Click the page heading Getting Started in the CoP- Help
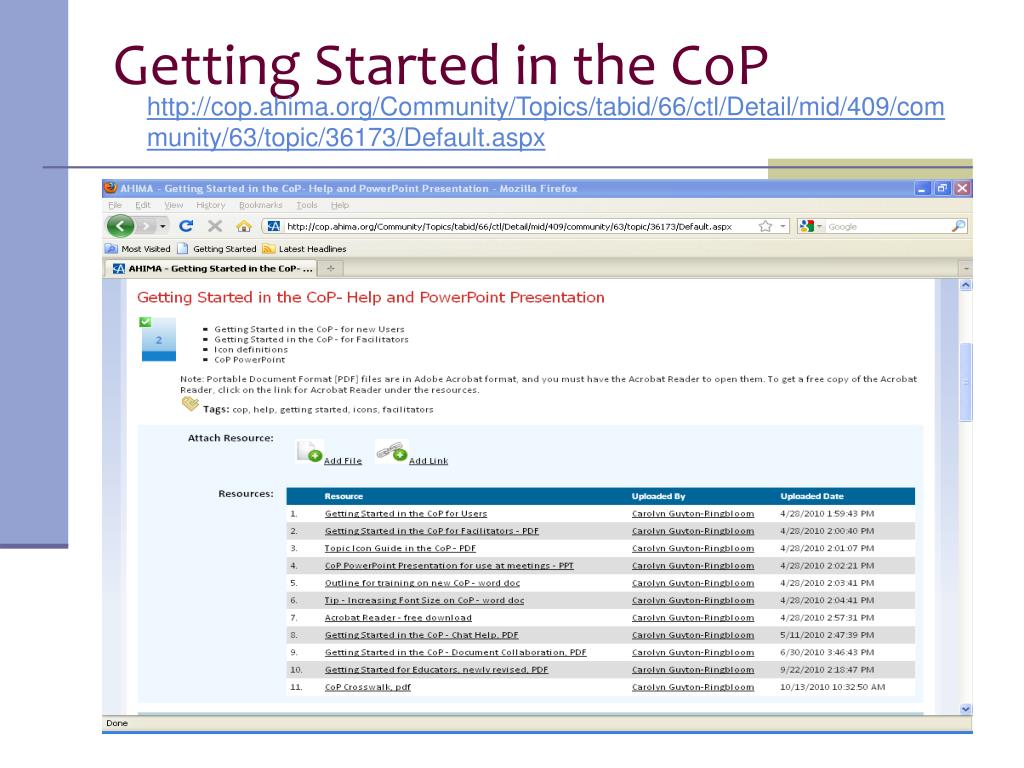Image resolution: width=1024 pixels, height=768 pixels. click(x=370, y=297)
